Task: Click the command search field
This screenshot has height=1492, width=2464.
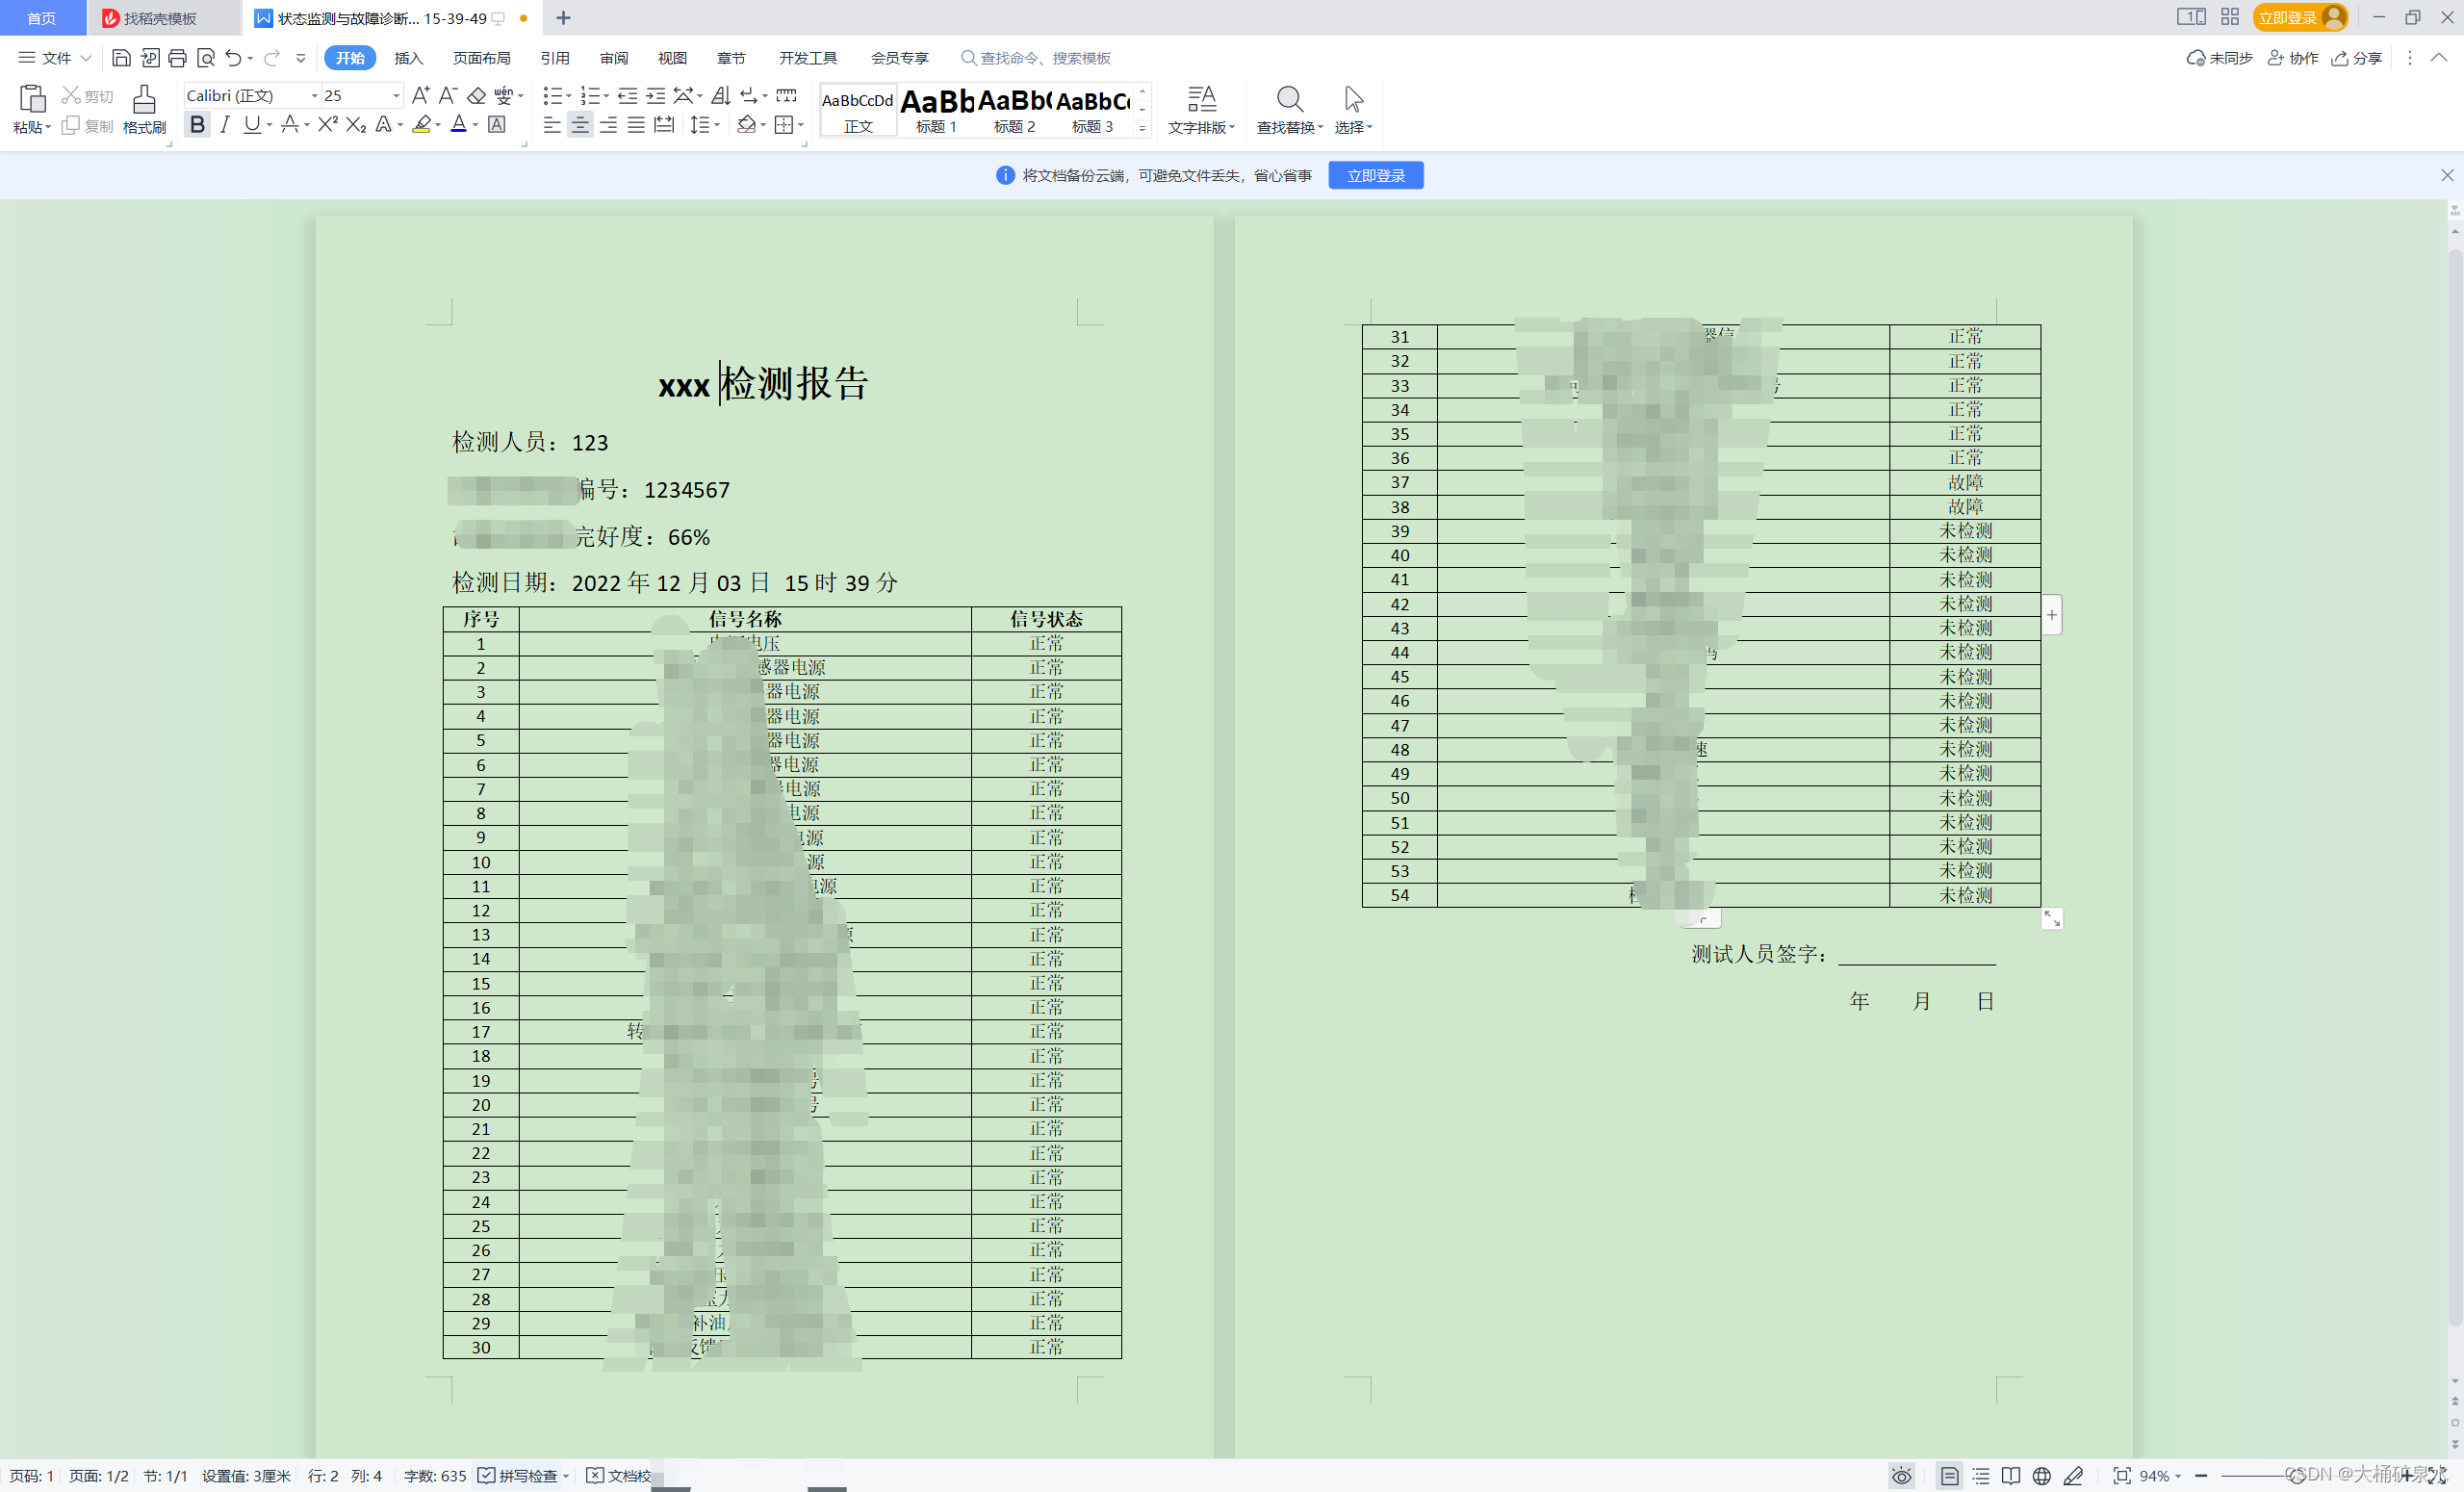Action: click(x=1044, y=58)
